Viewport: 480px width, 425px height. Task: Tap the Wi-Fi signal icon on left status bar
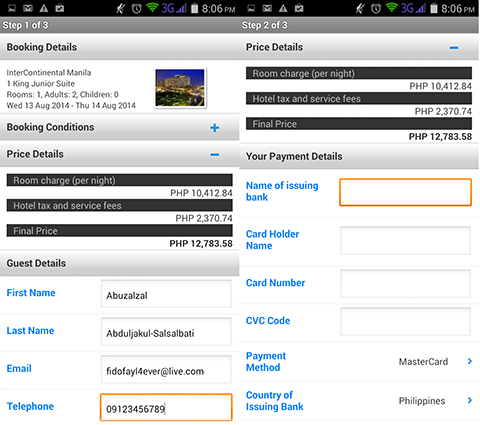coord(152,8)
